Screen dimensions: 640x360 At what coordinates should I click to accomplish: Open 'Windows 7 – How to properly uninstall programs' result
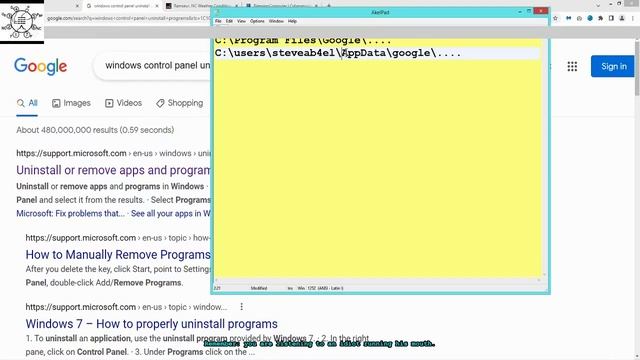[x=151, y=324]
